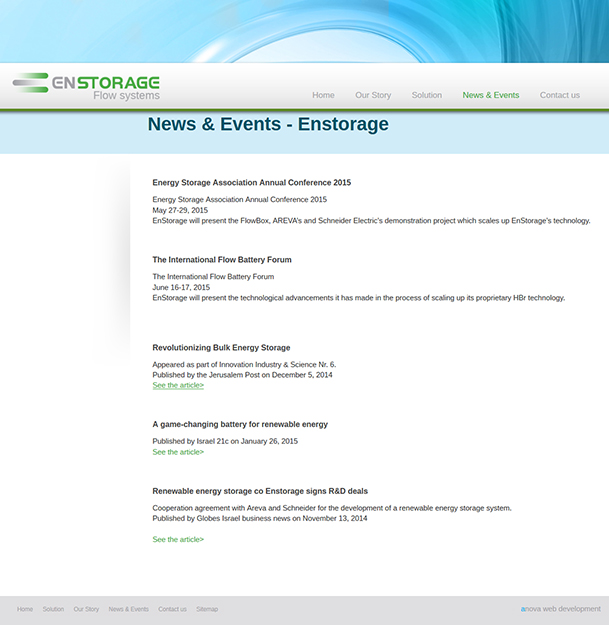Screen dimensions: 609x625
Task: Follow article link under A game-changing battery
Action: tap(178, 452)
